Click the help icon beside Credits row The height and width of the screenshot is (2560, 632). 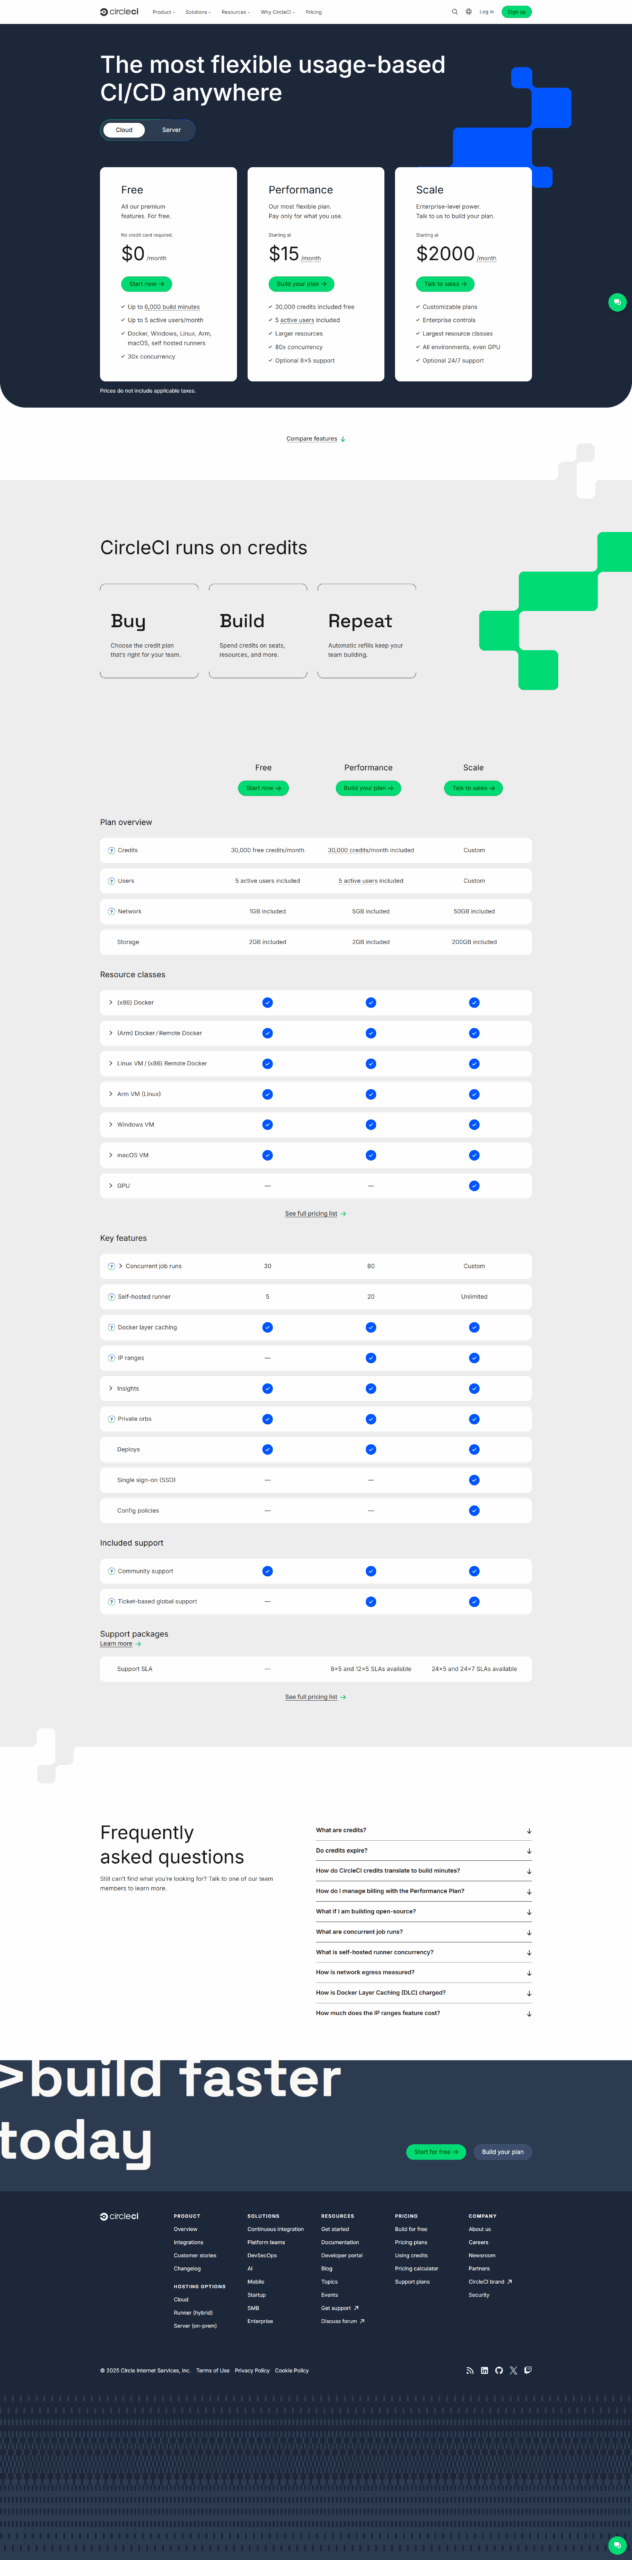coord(111,850)
